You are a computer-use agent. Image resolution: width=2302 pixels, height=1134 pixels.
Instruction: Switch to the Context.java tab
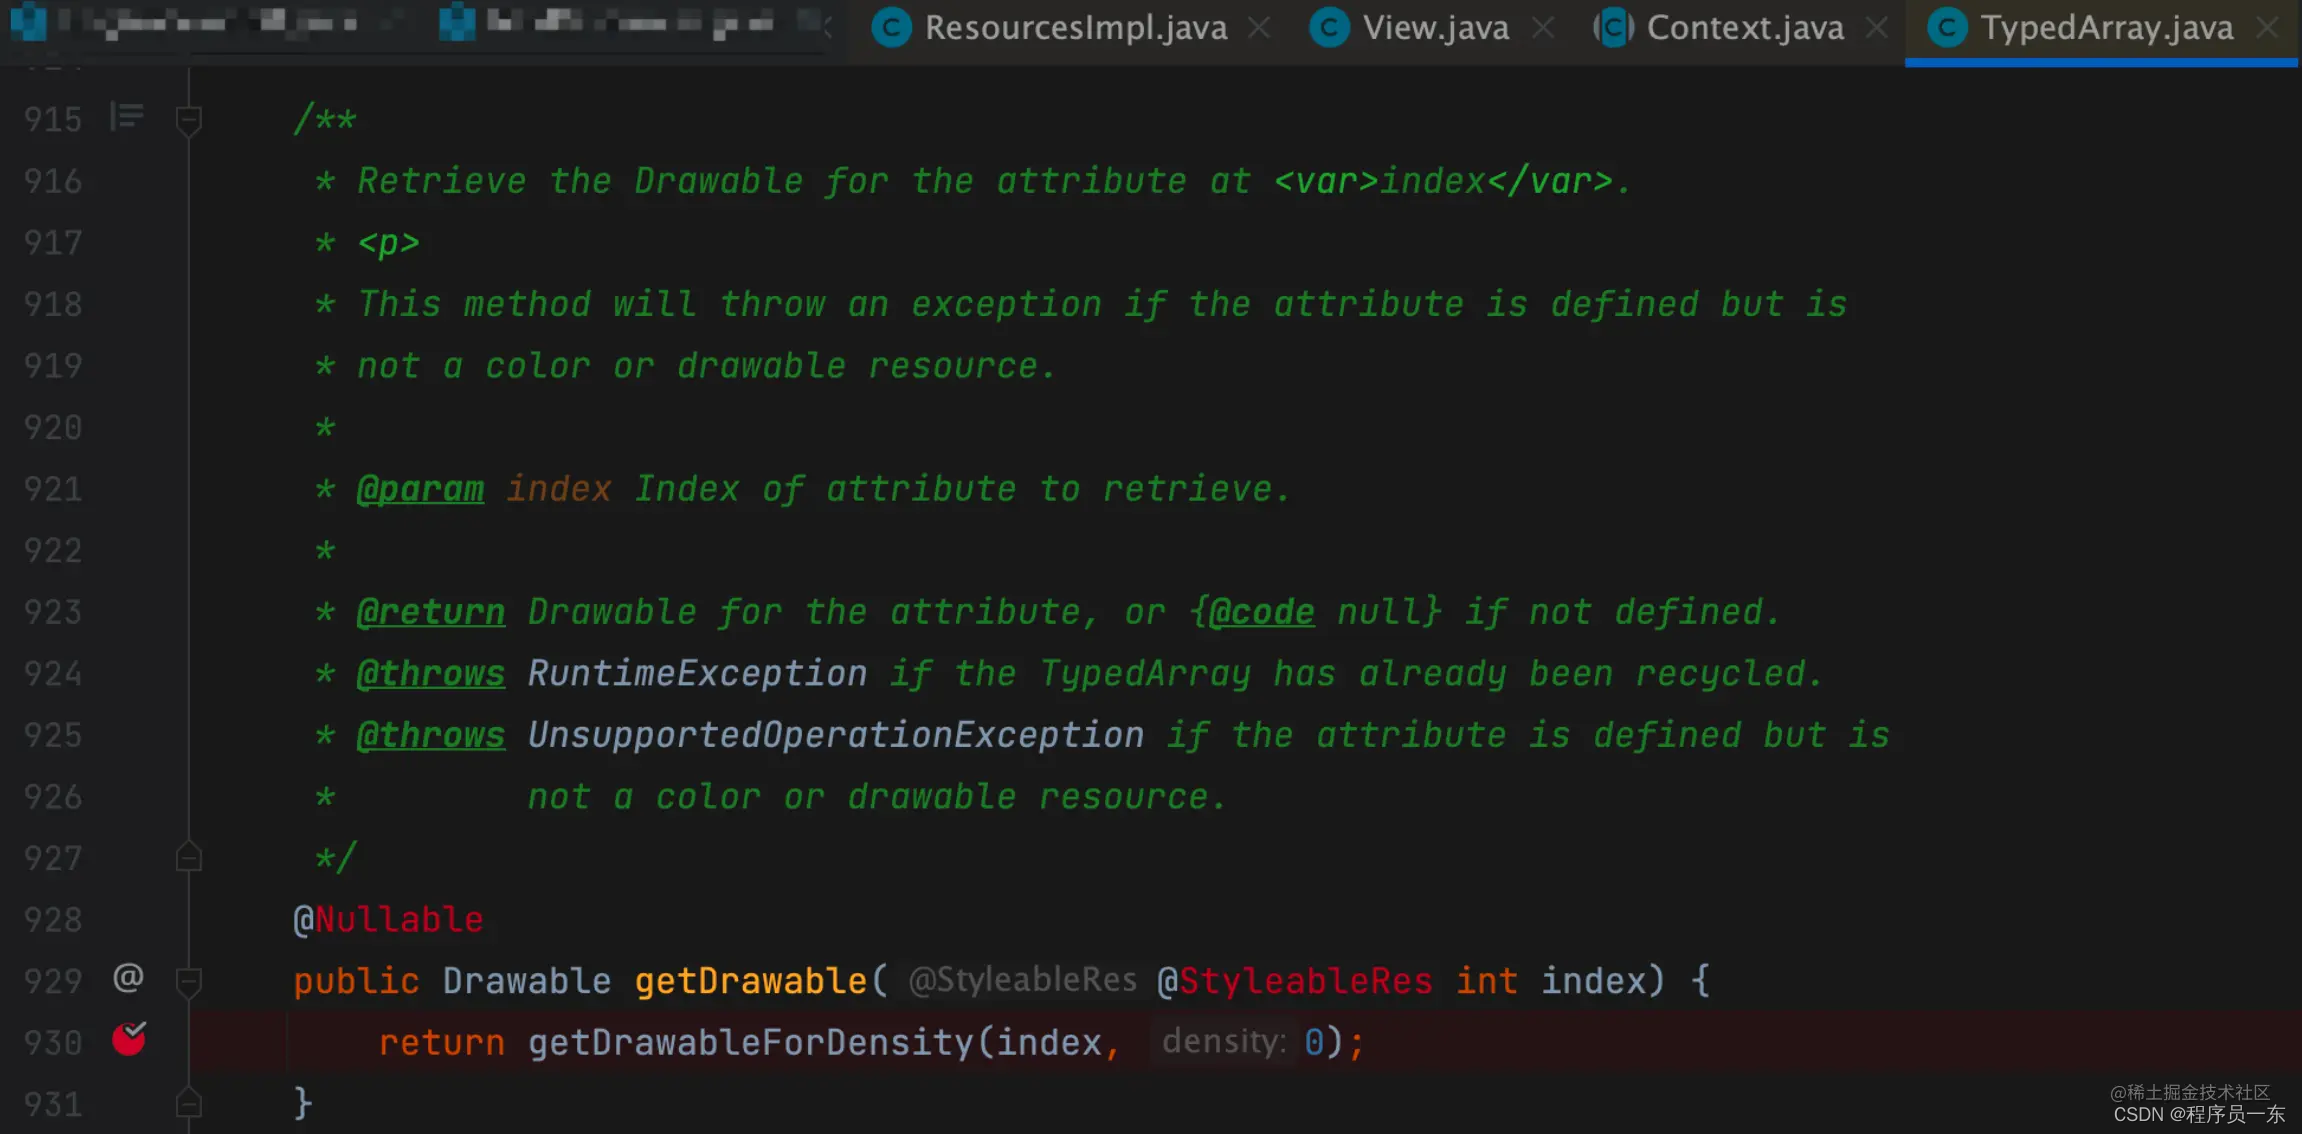point(1744,28)
